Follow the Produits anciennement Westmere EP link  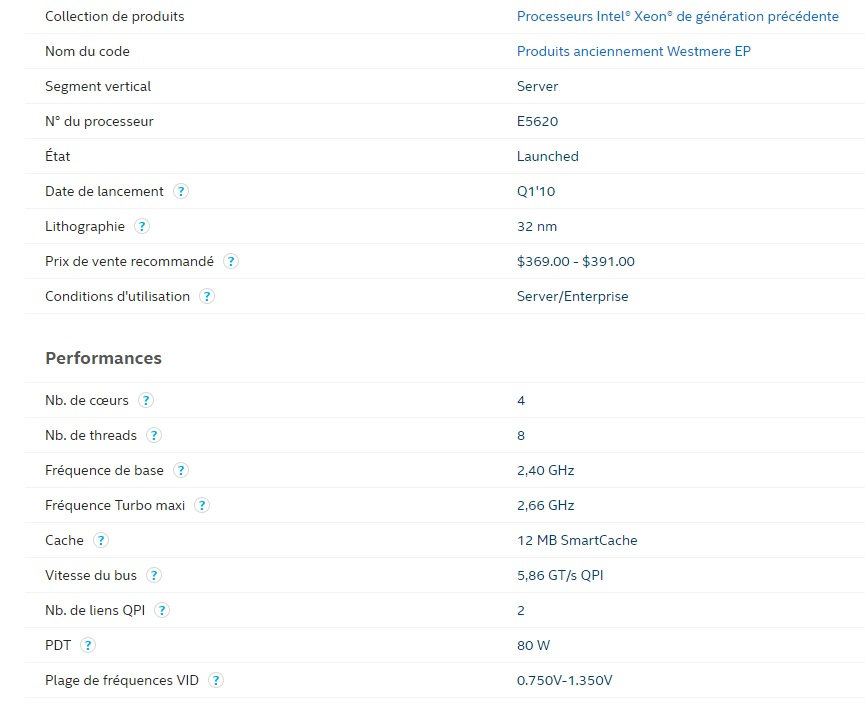click(x=633, y=51)
